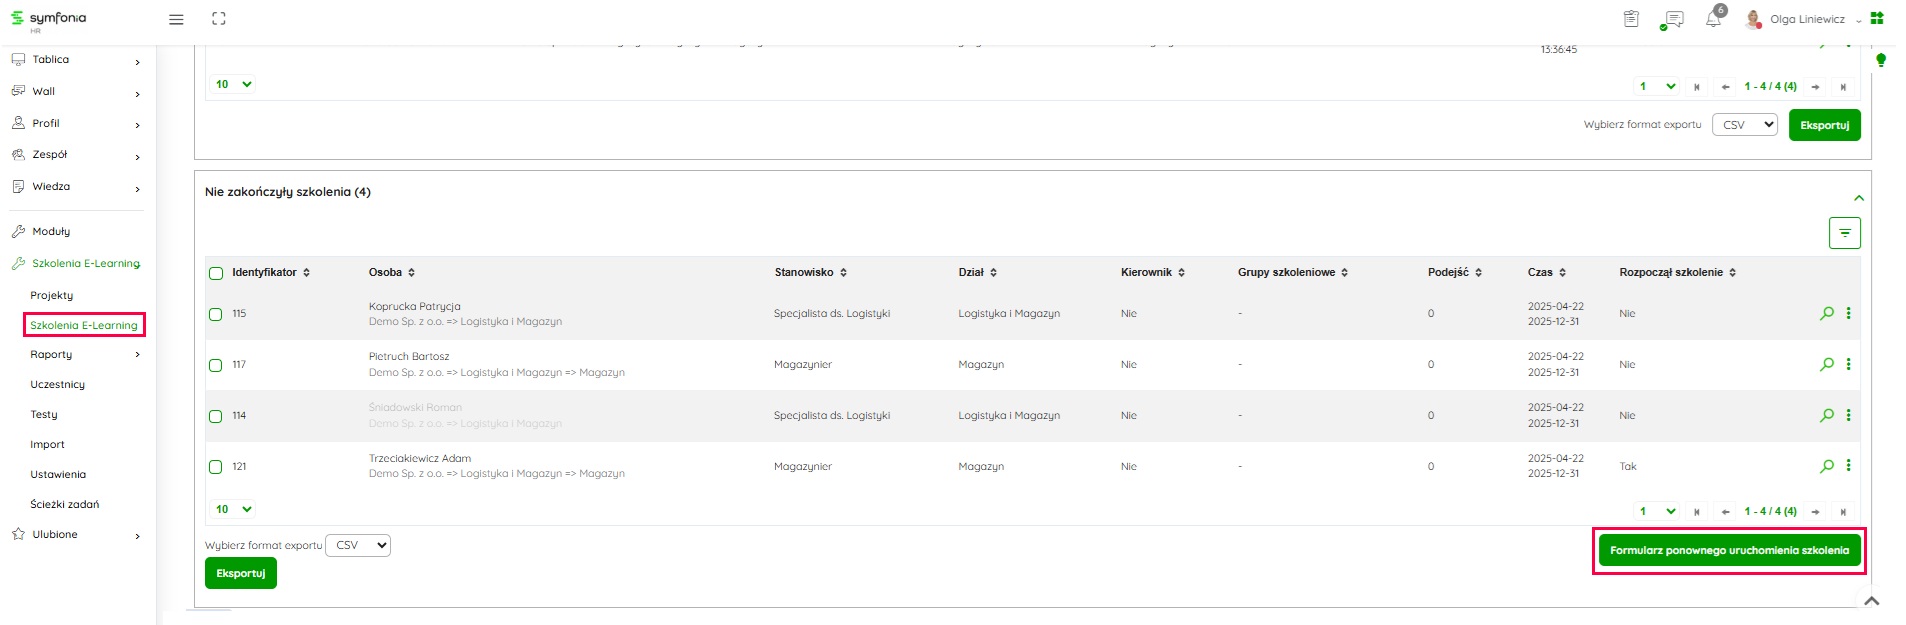
Task: Tick checkbox for identifier 121 row
Action: (x=215, y=467)
